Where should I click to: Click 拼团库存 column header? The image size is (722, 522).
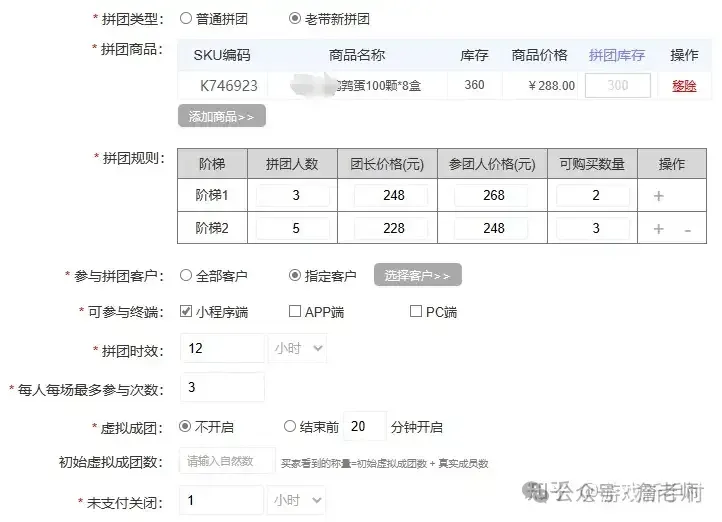pos(617,55)
